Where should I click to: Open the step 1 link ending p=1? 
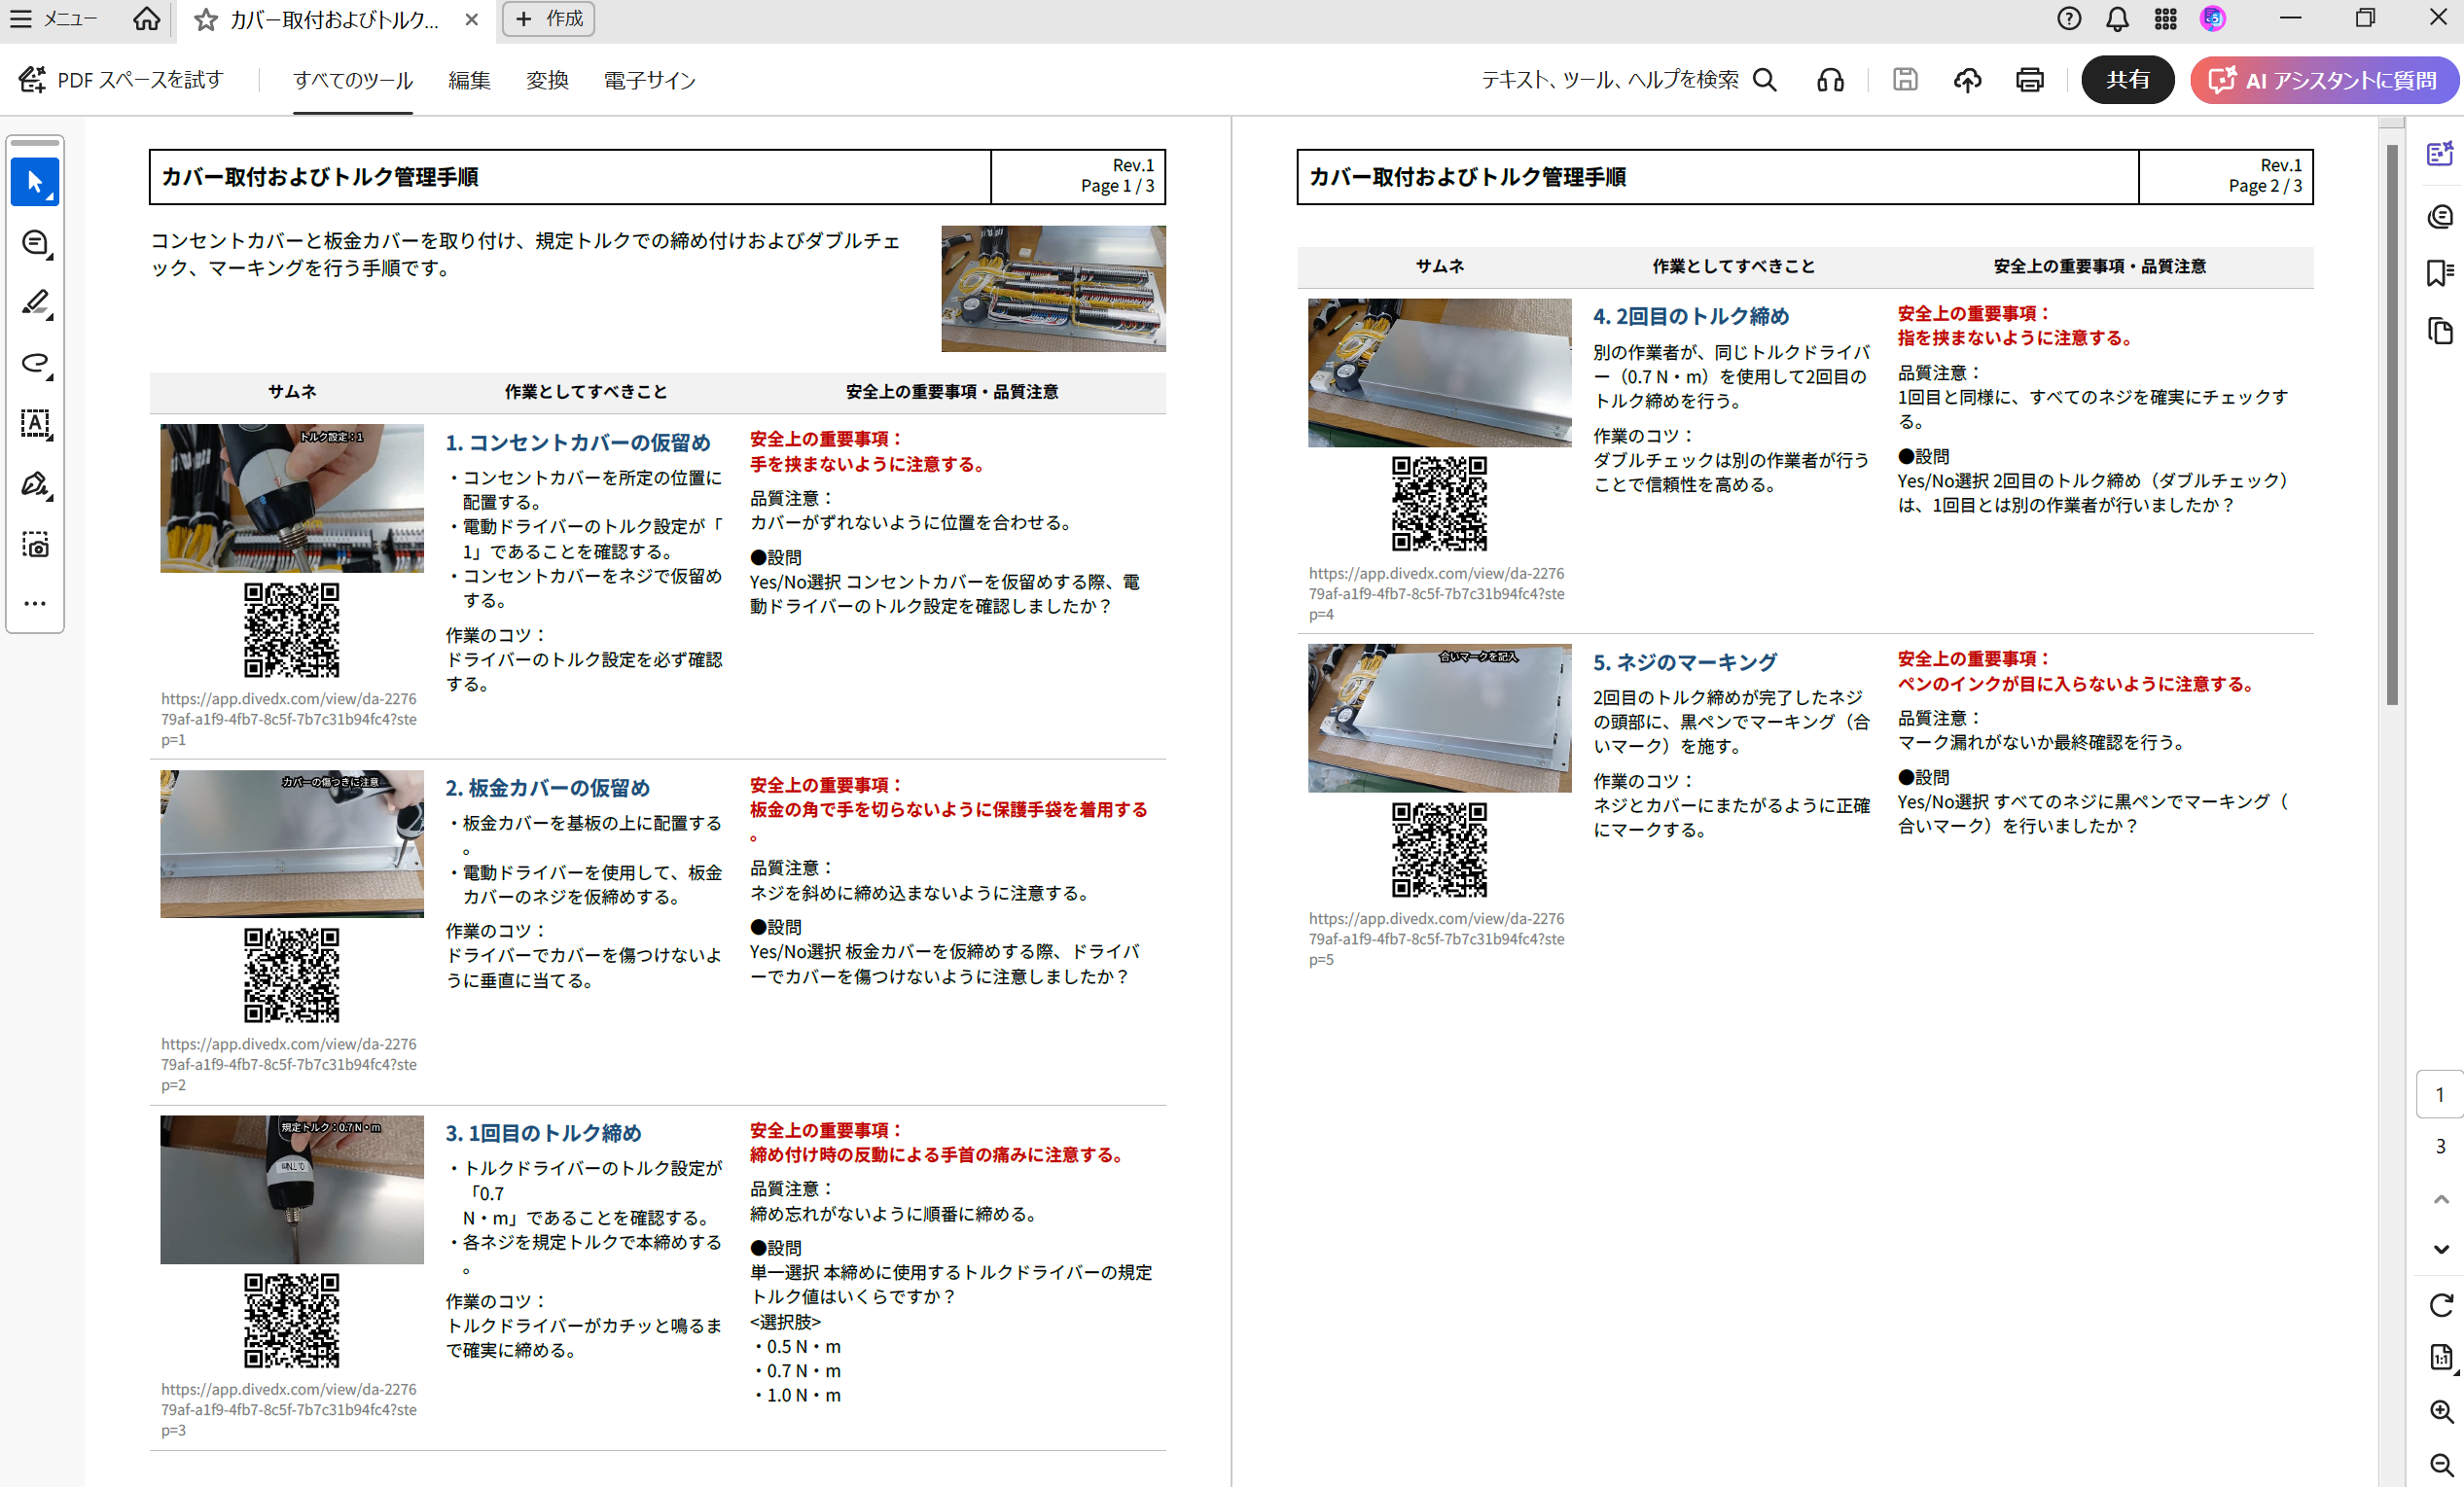click(x=289, y=719)
